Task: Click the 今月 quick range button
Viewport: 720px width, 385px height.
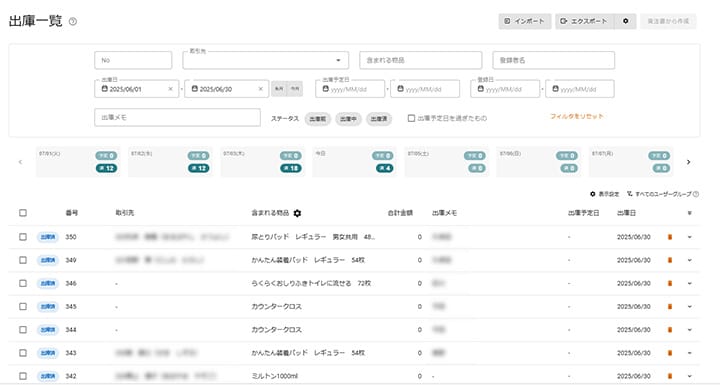Action: (295, 89)
